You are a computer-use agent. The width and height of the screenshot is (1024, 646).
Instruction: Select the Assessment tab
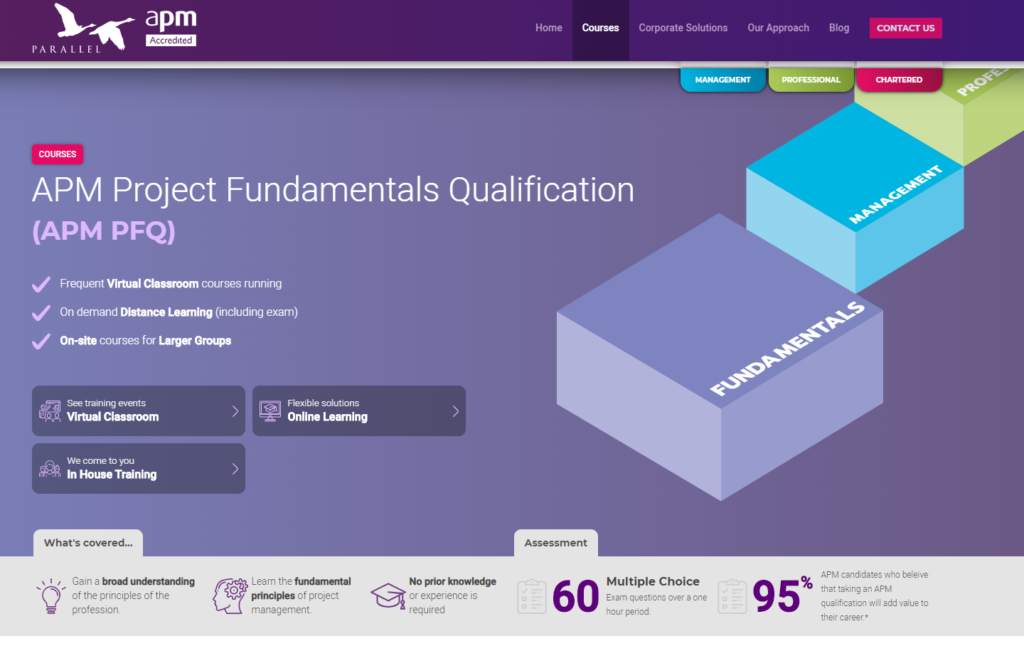pyautogui.click(x=556, y=543)
